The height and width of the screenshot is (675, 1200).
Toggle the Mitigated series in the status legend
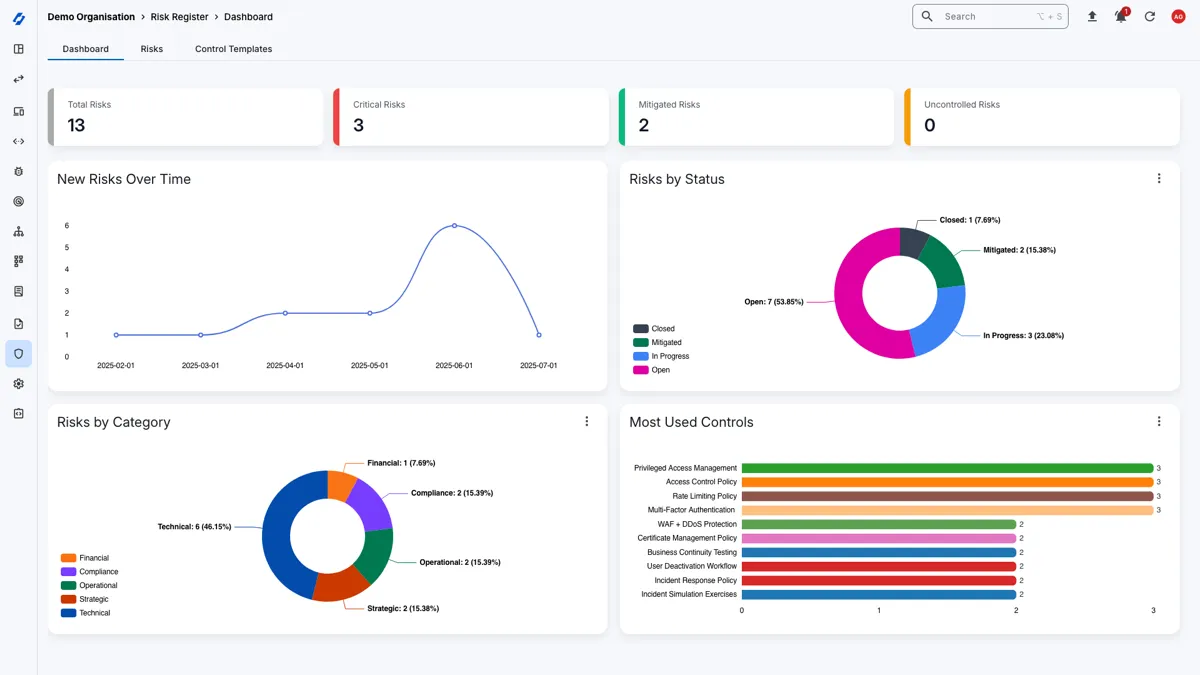662,341
